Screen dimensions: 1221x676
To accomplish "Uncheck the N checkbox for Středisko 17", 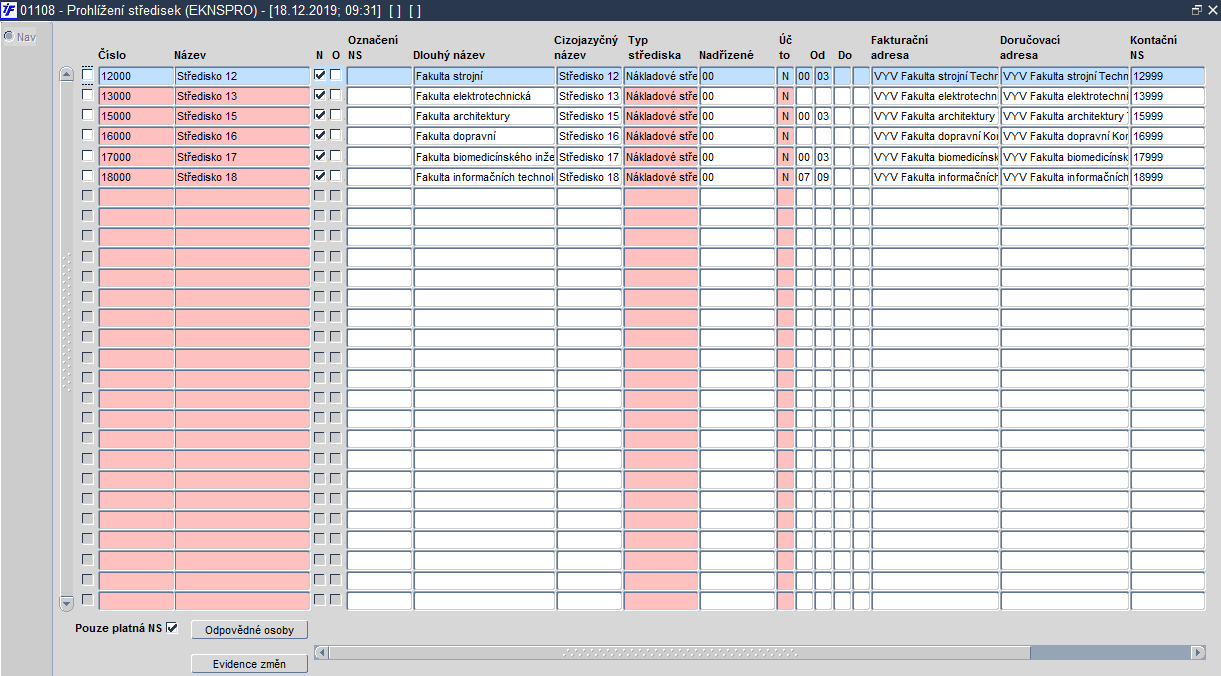I will pos(320,156).
